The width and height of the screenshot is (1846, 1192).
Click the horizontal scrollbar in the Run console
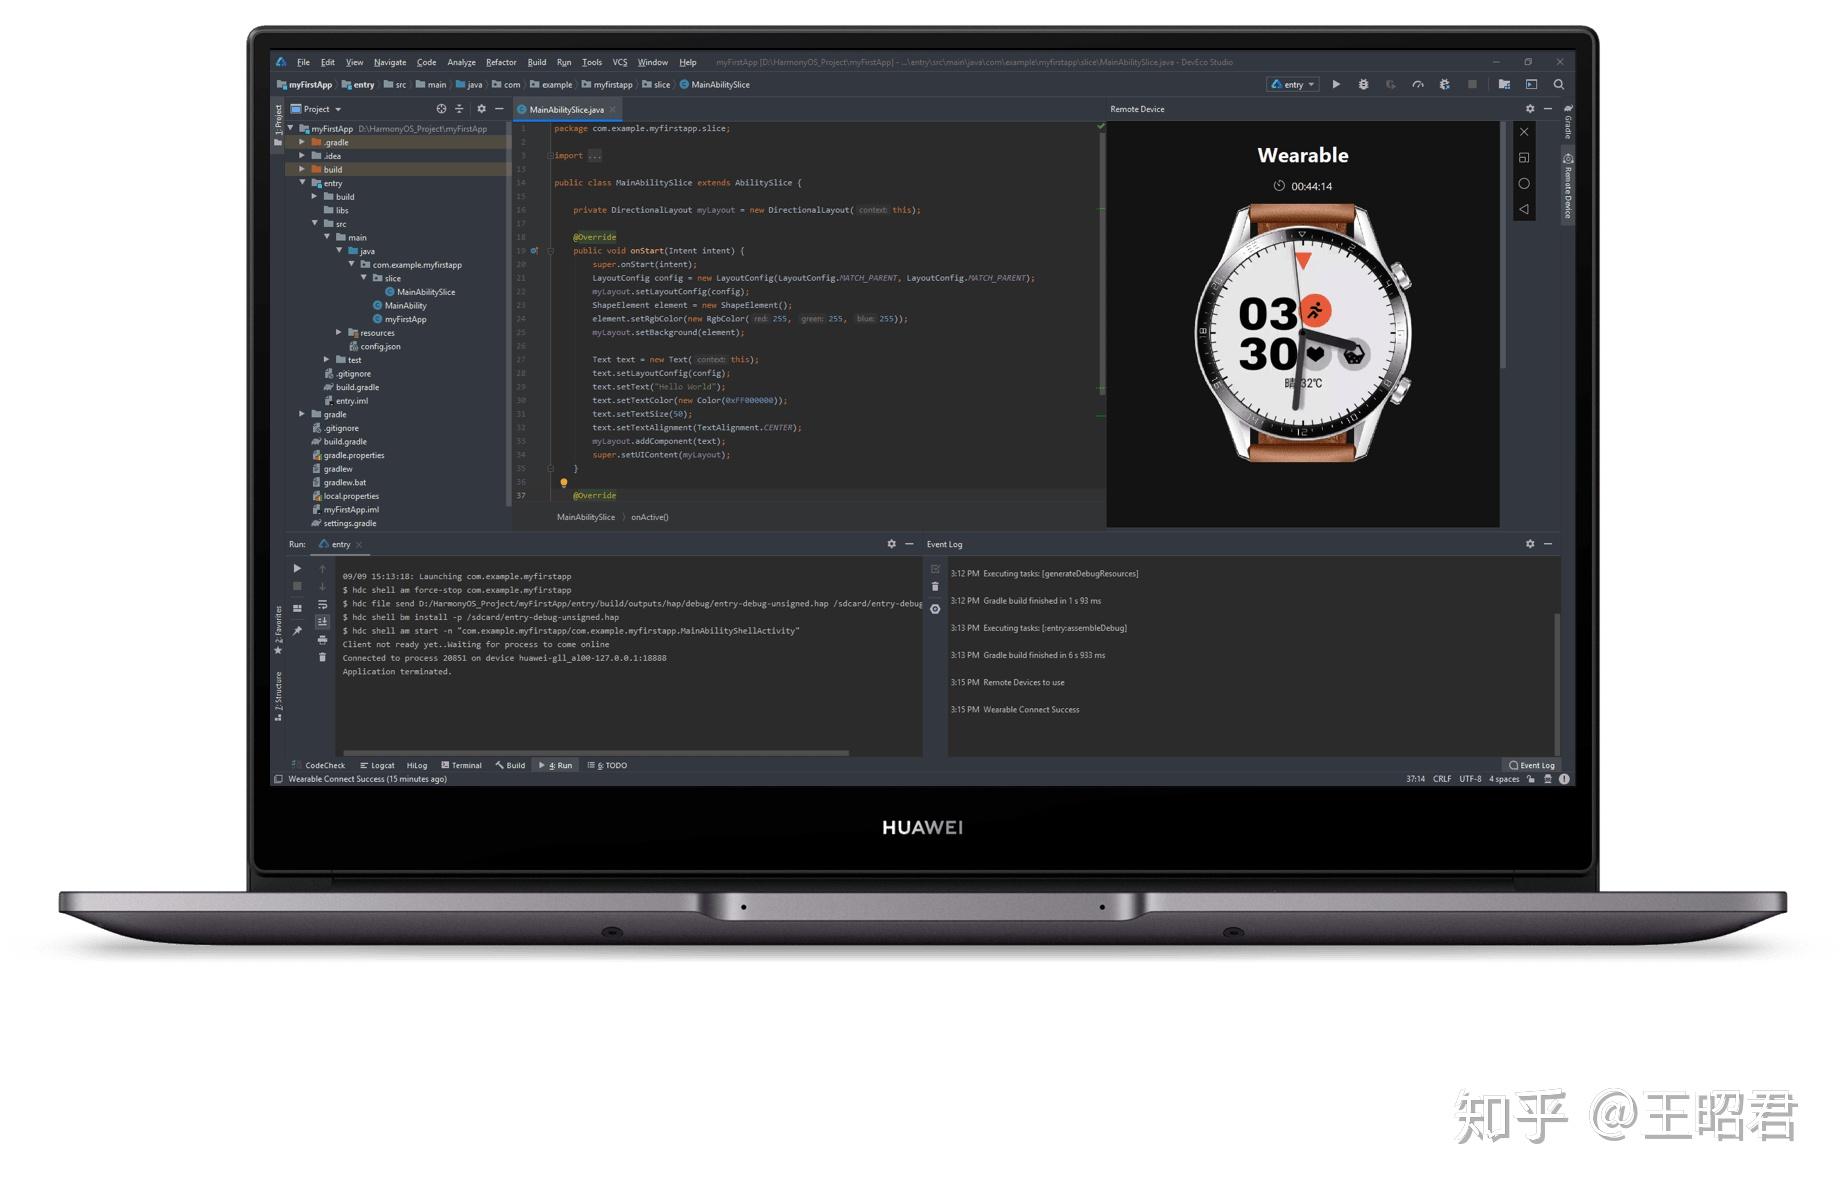click(x=596, y=753)
